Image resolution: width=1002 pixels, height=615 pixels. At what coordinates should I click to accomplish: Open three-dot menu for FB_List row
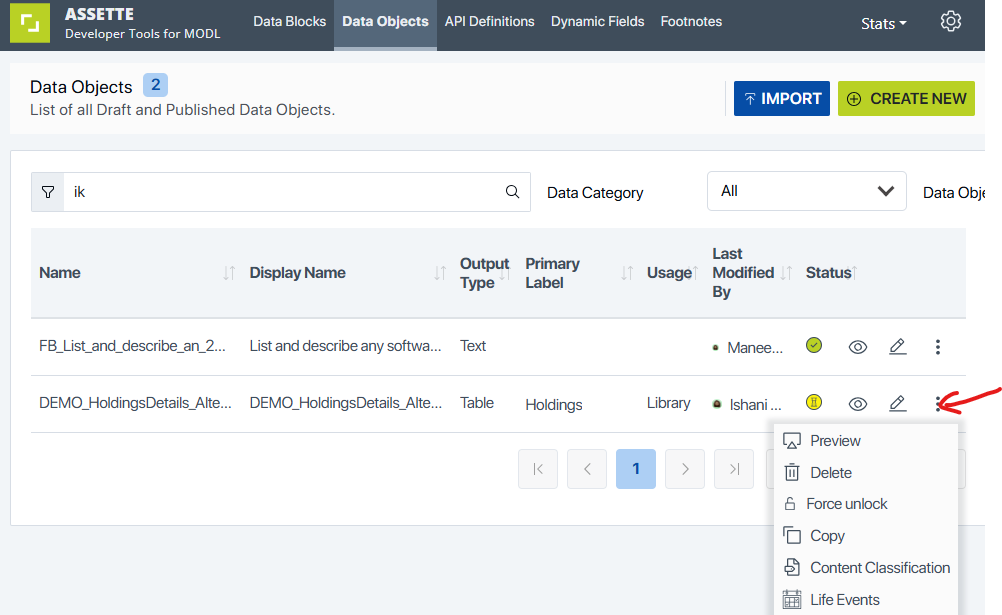937,347
